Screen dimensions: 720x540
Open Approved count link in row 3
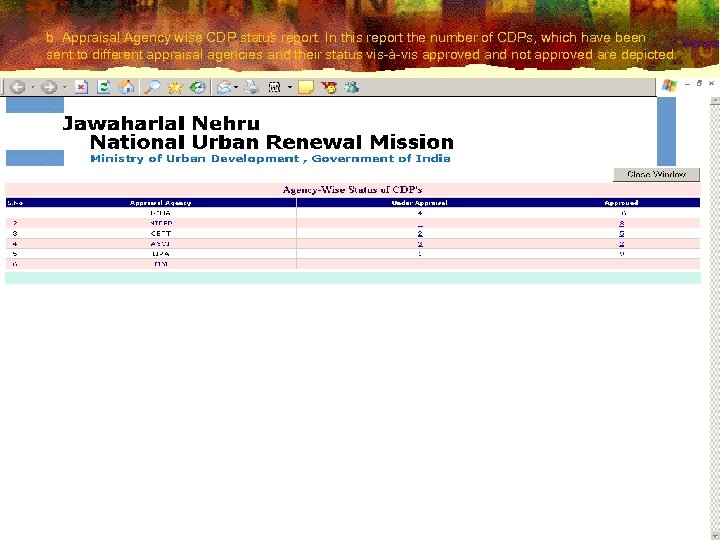pyautogui.click(x=622, y=234)
